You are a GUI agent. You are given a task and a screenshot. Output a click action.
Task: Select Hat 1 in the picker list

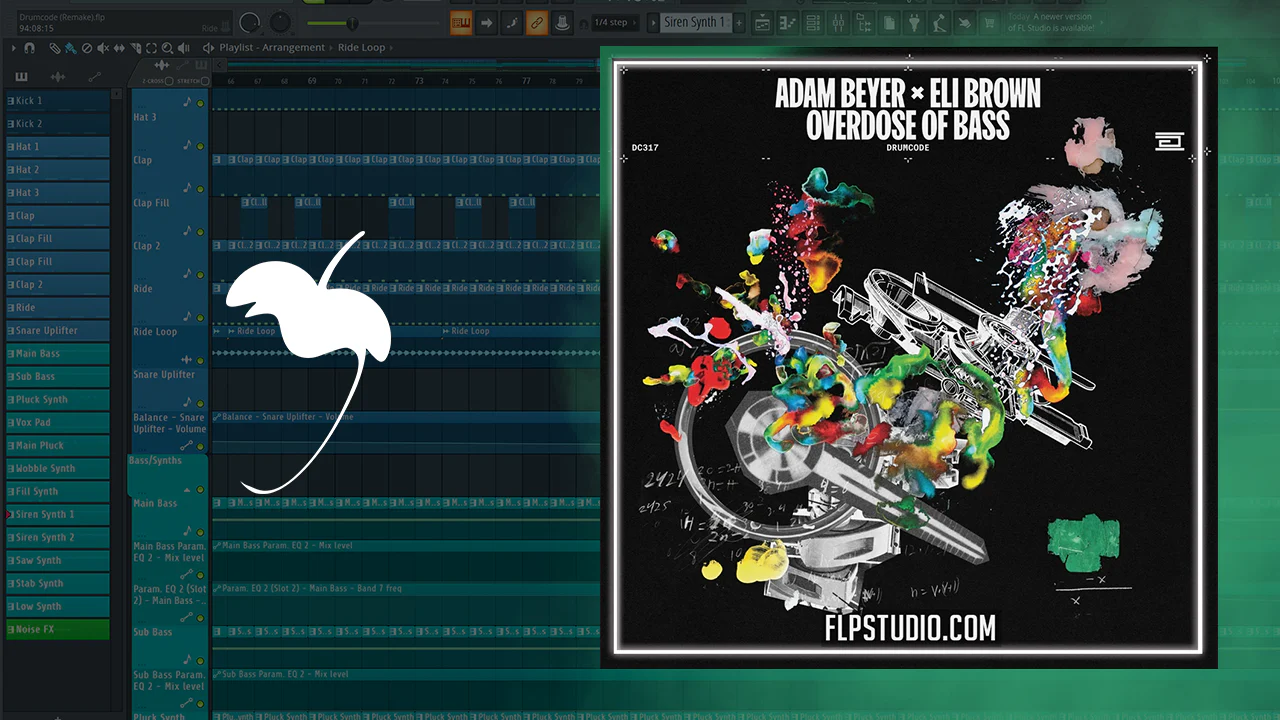(58, 147)
